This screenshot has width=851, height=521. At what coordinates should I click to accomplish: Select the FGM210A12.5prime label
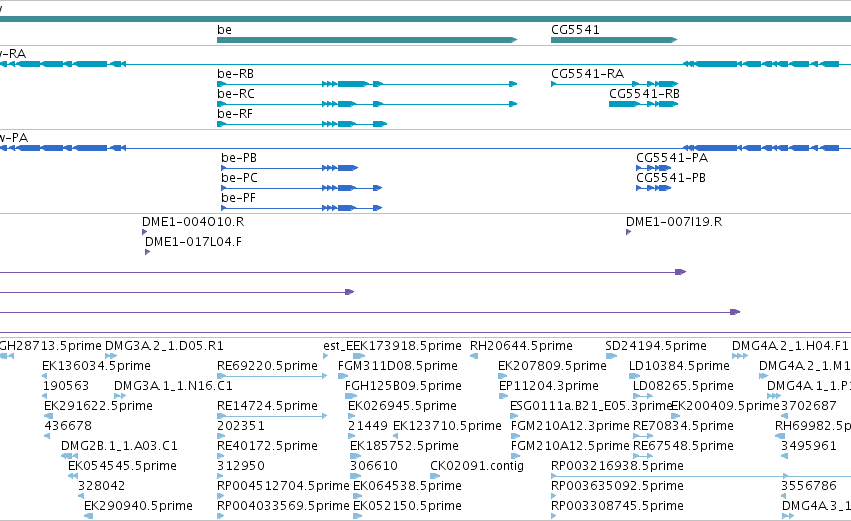click(570, 447)
